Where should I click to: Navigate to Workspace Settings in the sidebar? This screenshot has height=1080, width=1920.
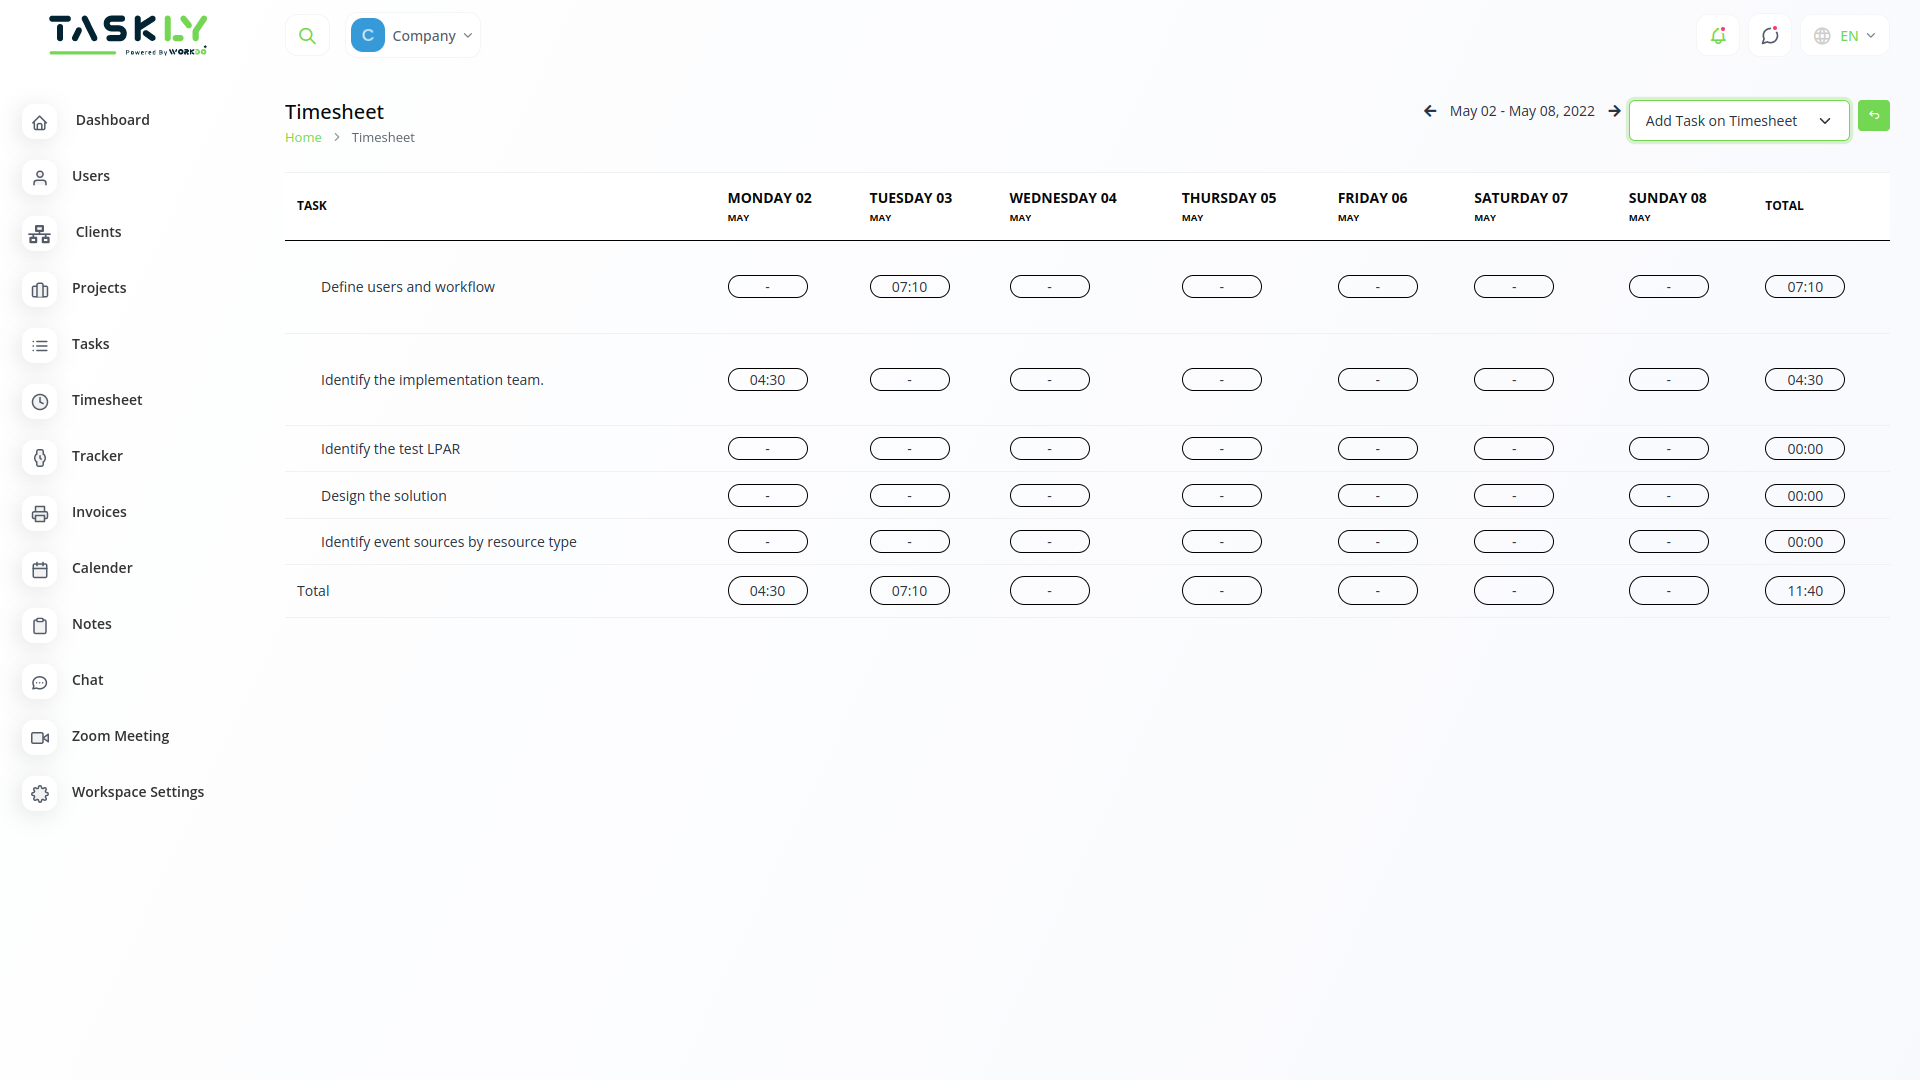point(137,791)
